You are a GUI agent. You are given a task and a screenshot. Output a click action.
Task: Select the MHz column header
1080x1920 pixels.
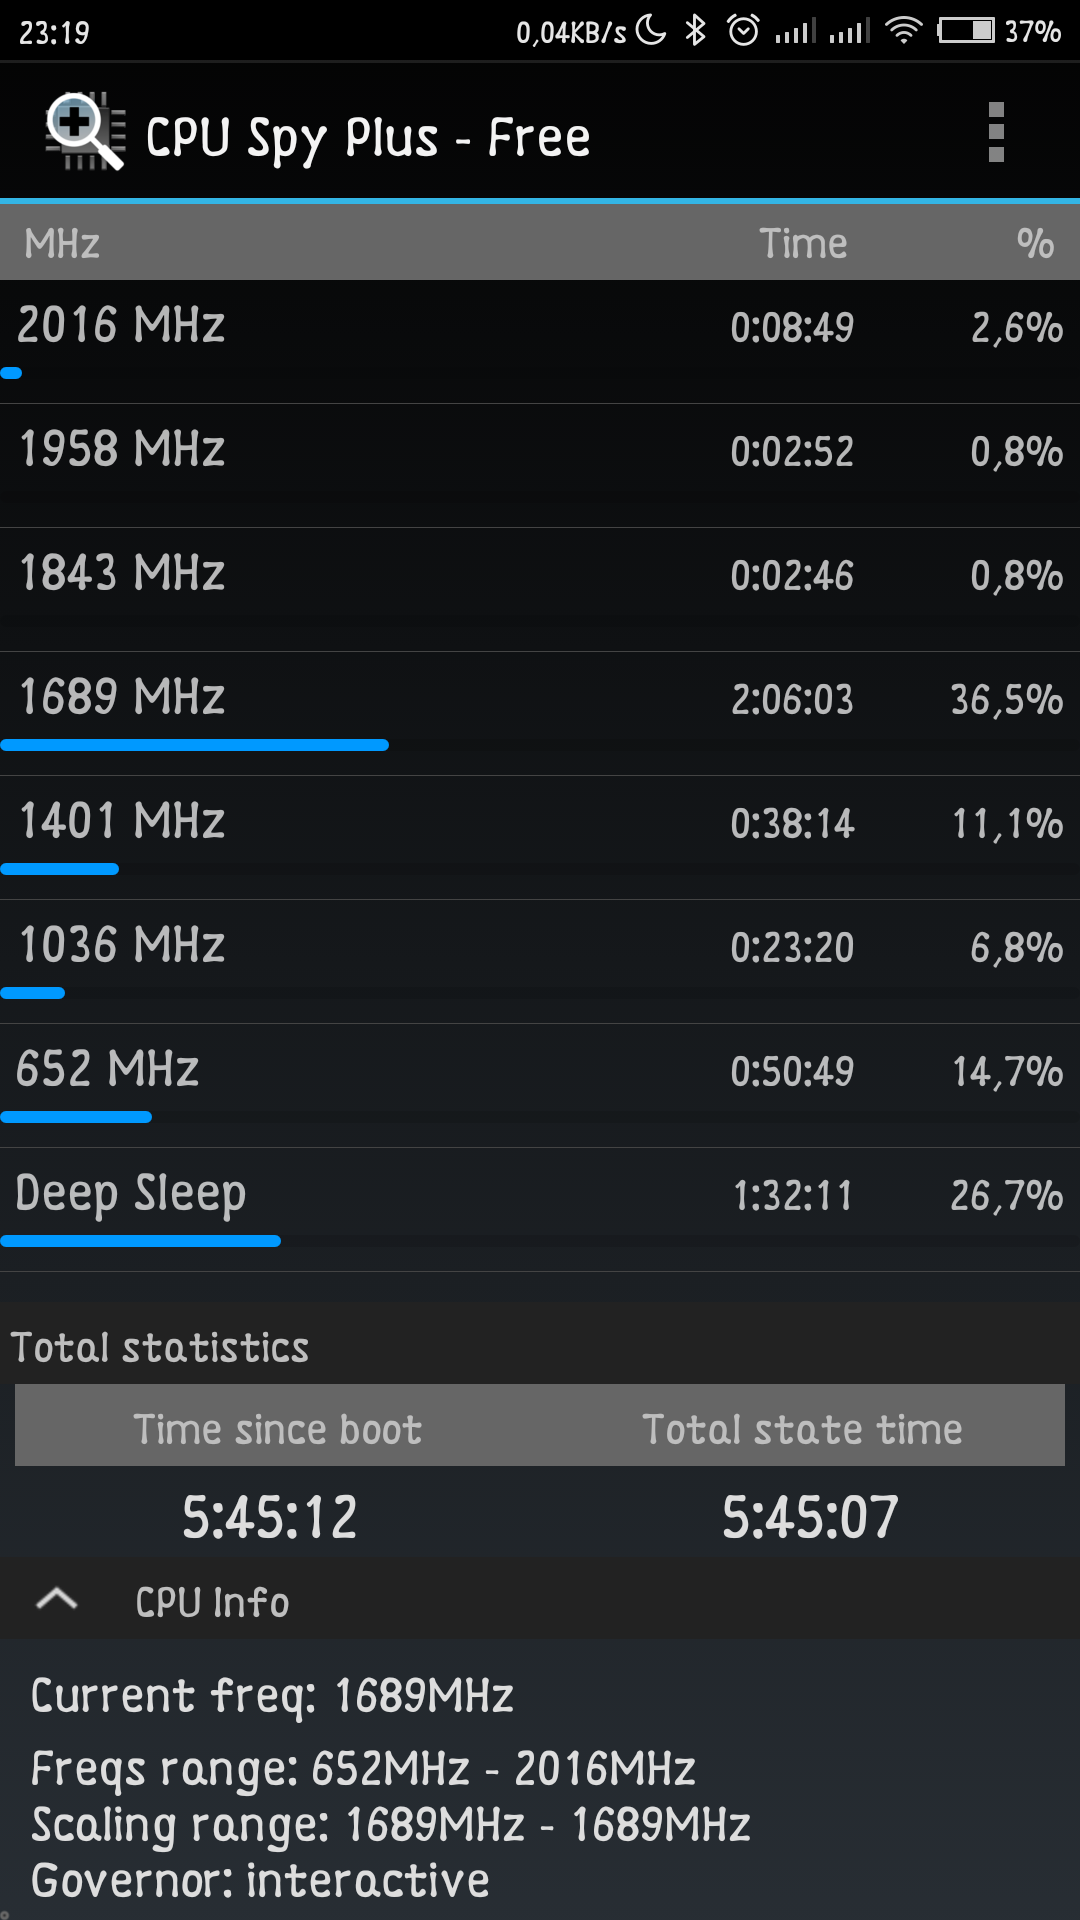[x=62, y=244]
